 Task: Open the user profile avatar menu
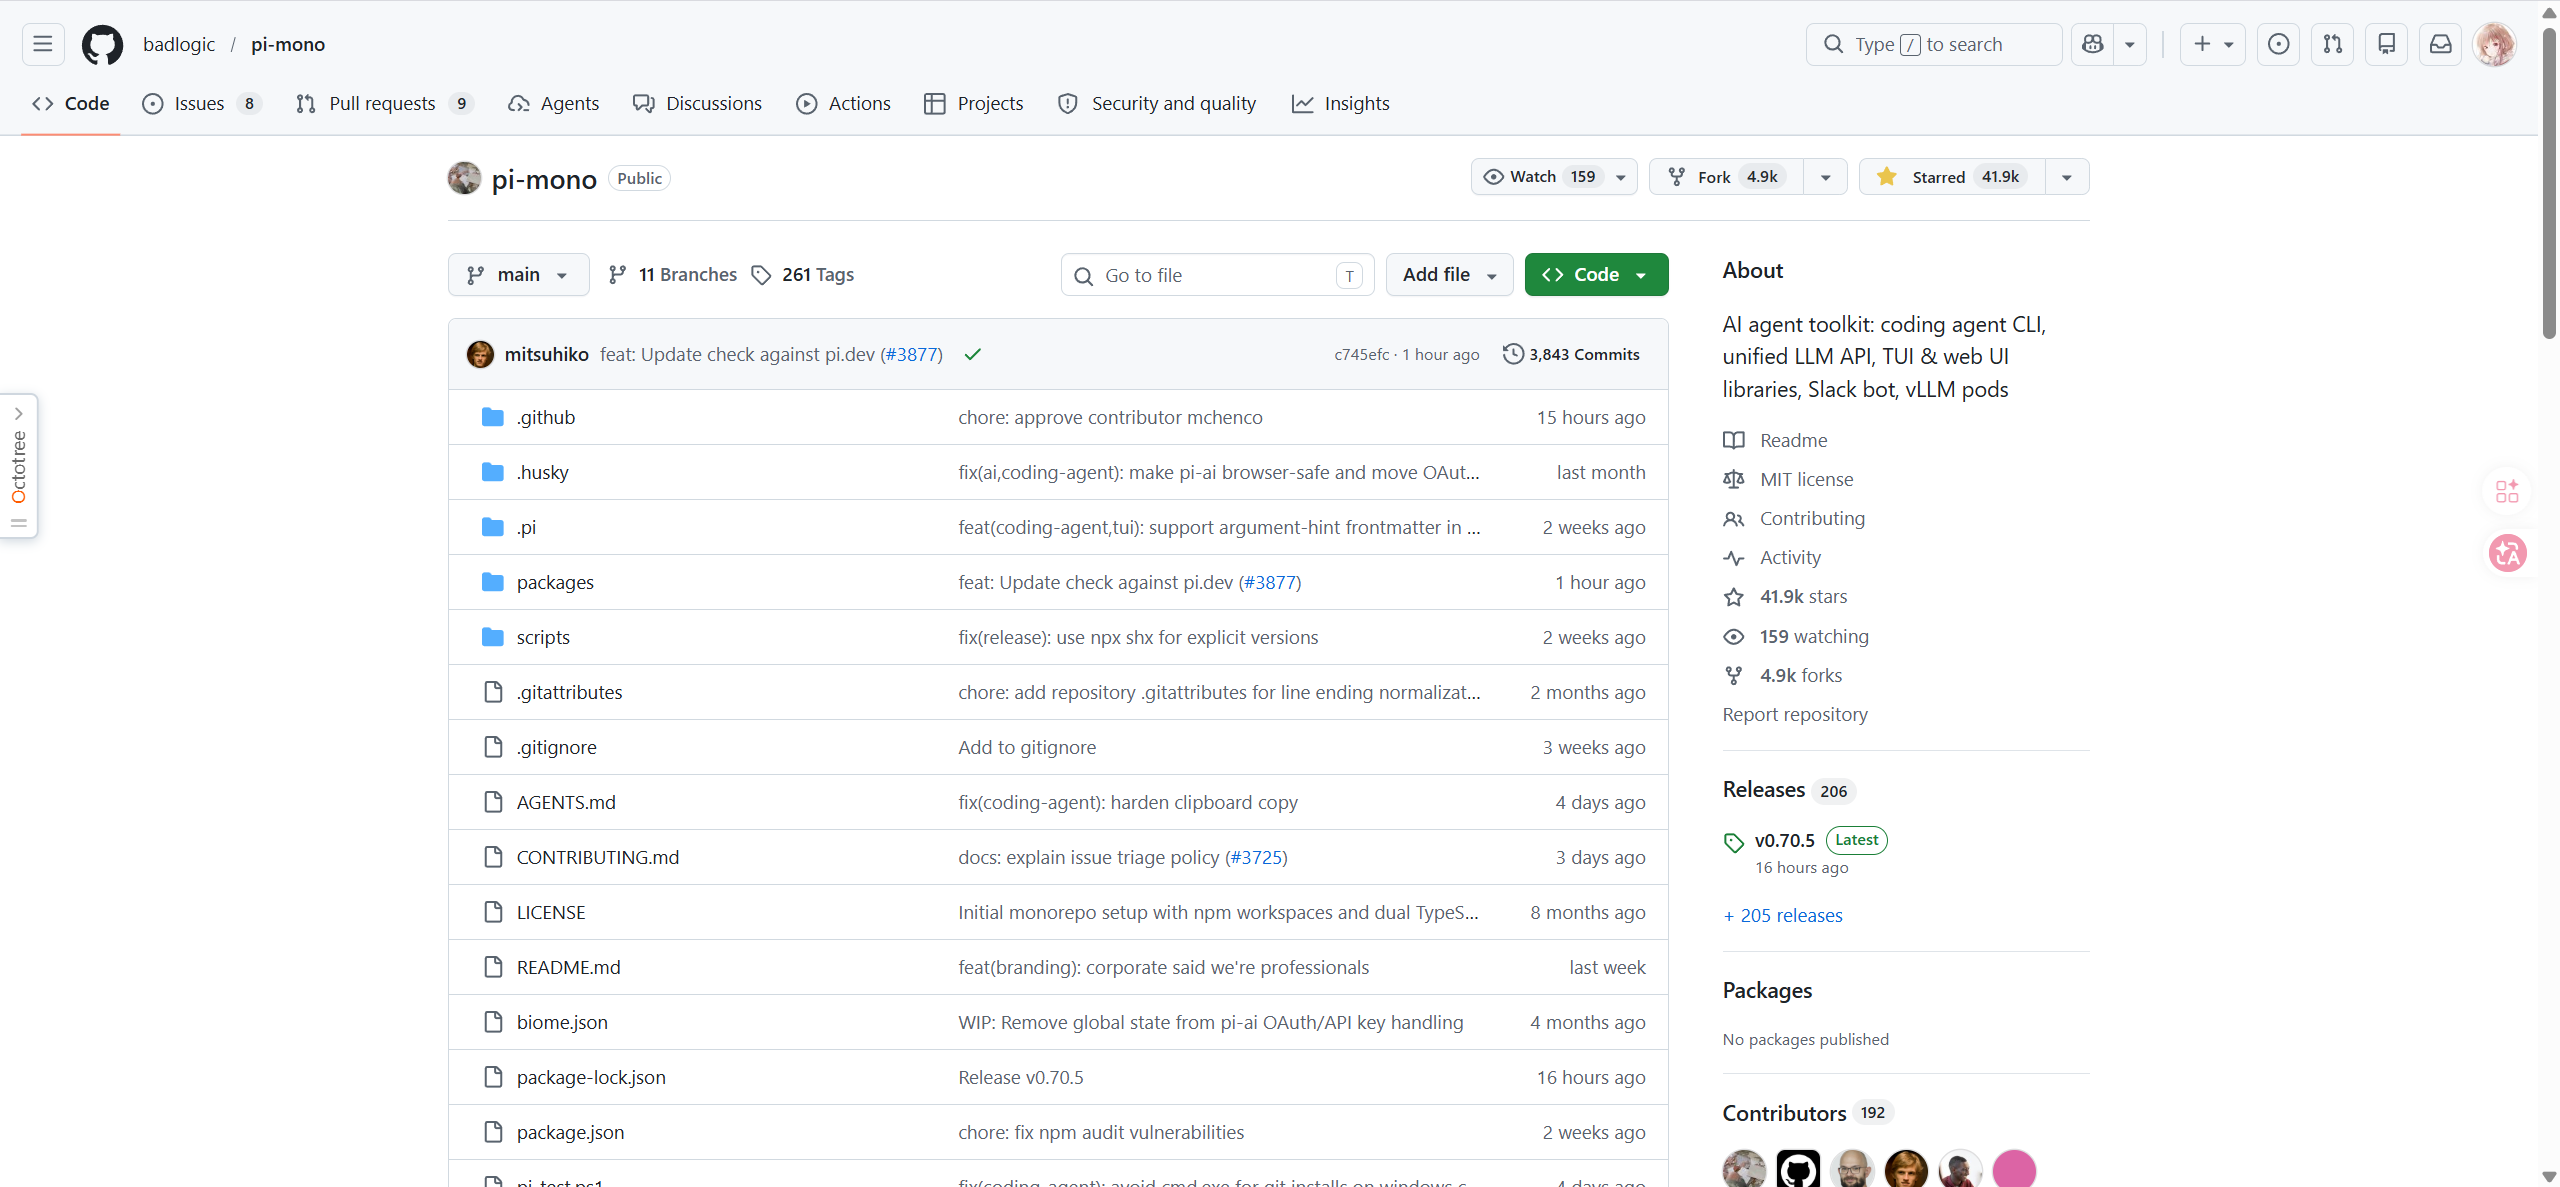(2494, 44)
